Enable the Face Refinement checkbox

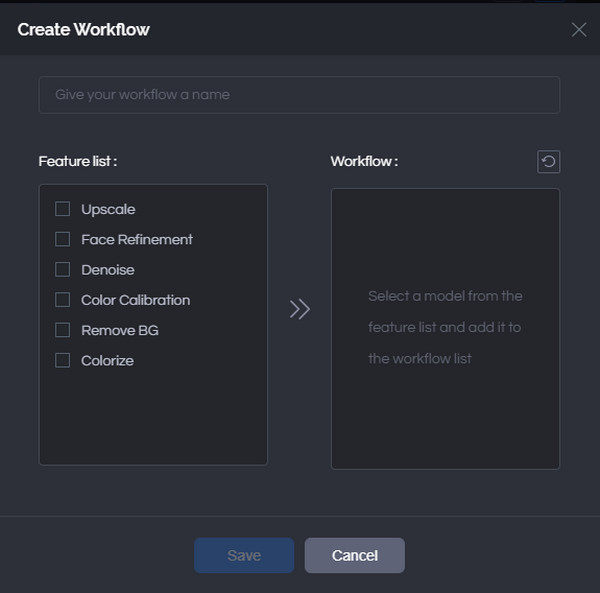[62, 239]
